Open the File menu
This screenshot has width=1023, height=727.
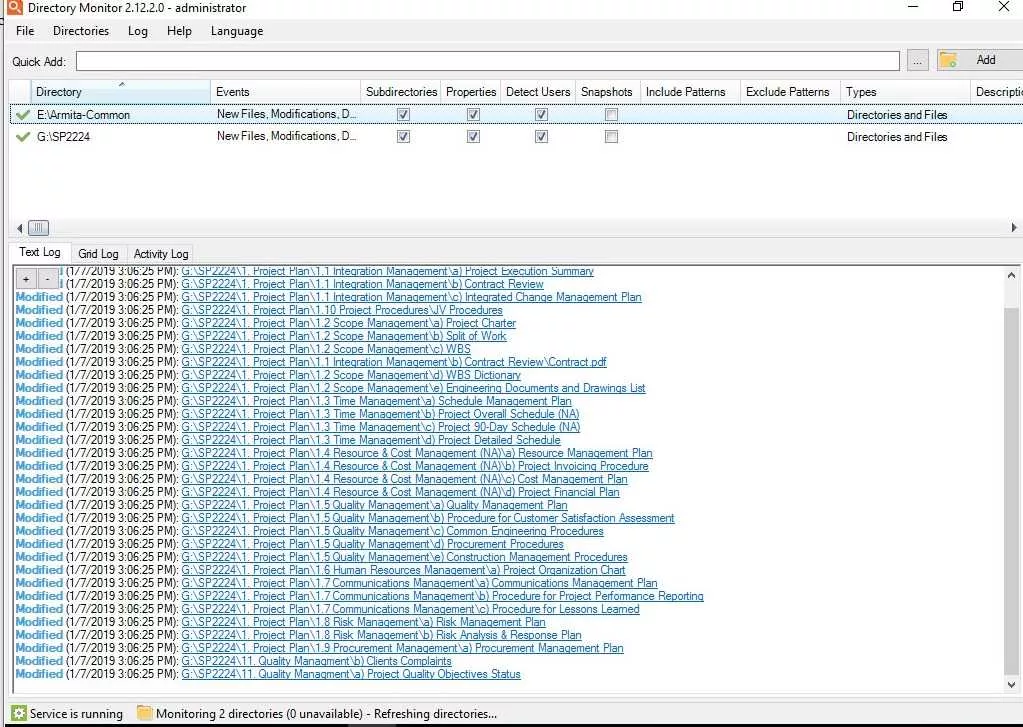[25, 31]
